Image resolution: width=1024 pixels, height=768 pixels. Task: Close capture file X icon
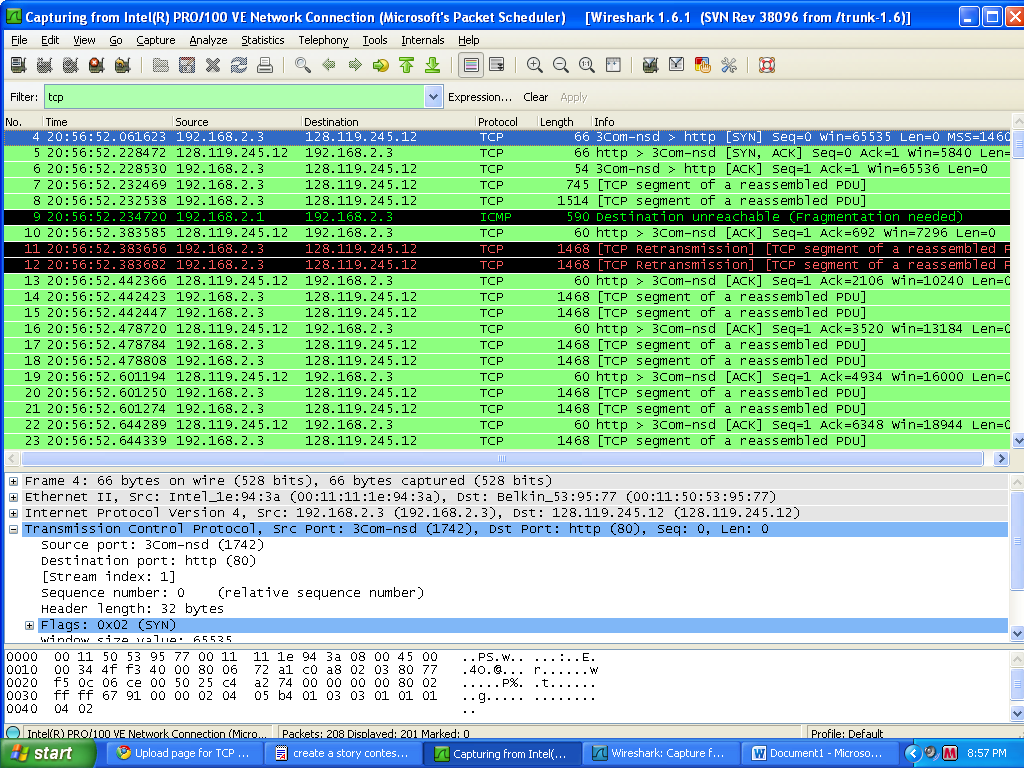(213, 65)
